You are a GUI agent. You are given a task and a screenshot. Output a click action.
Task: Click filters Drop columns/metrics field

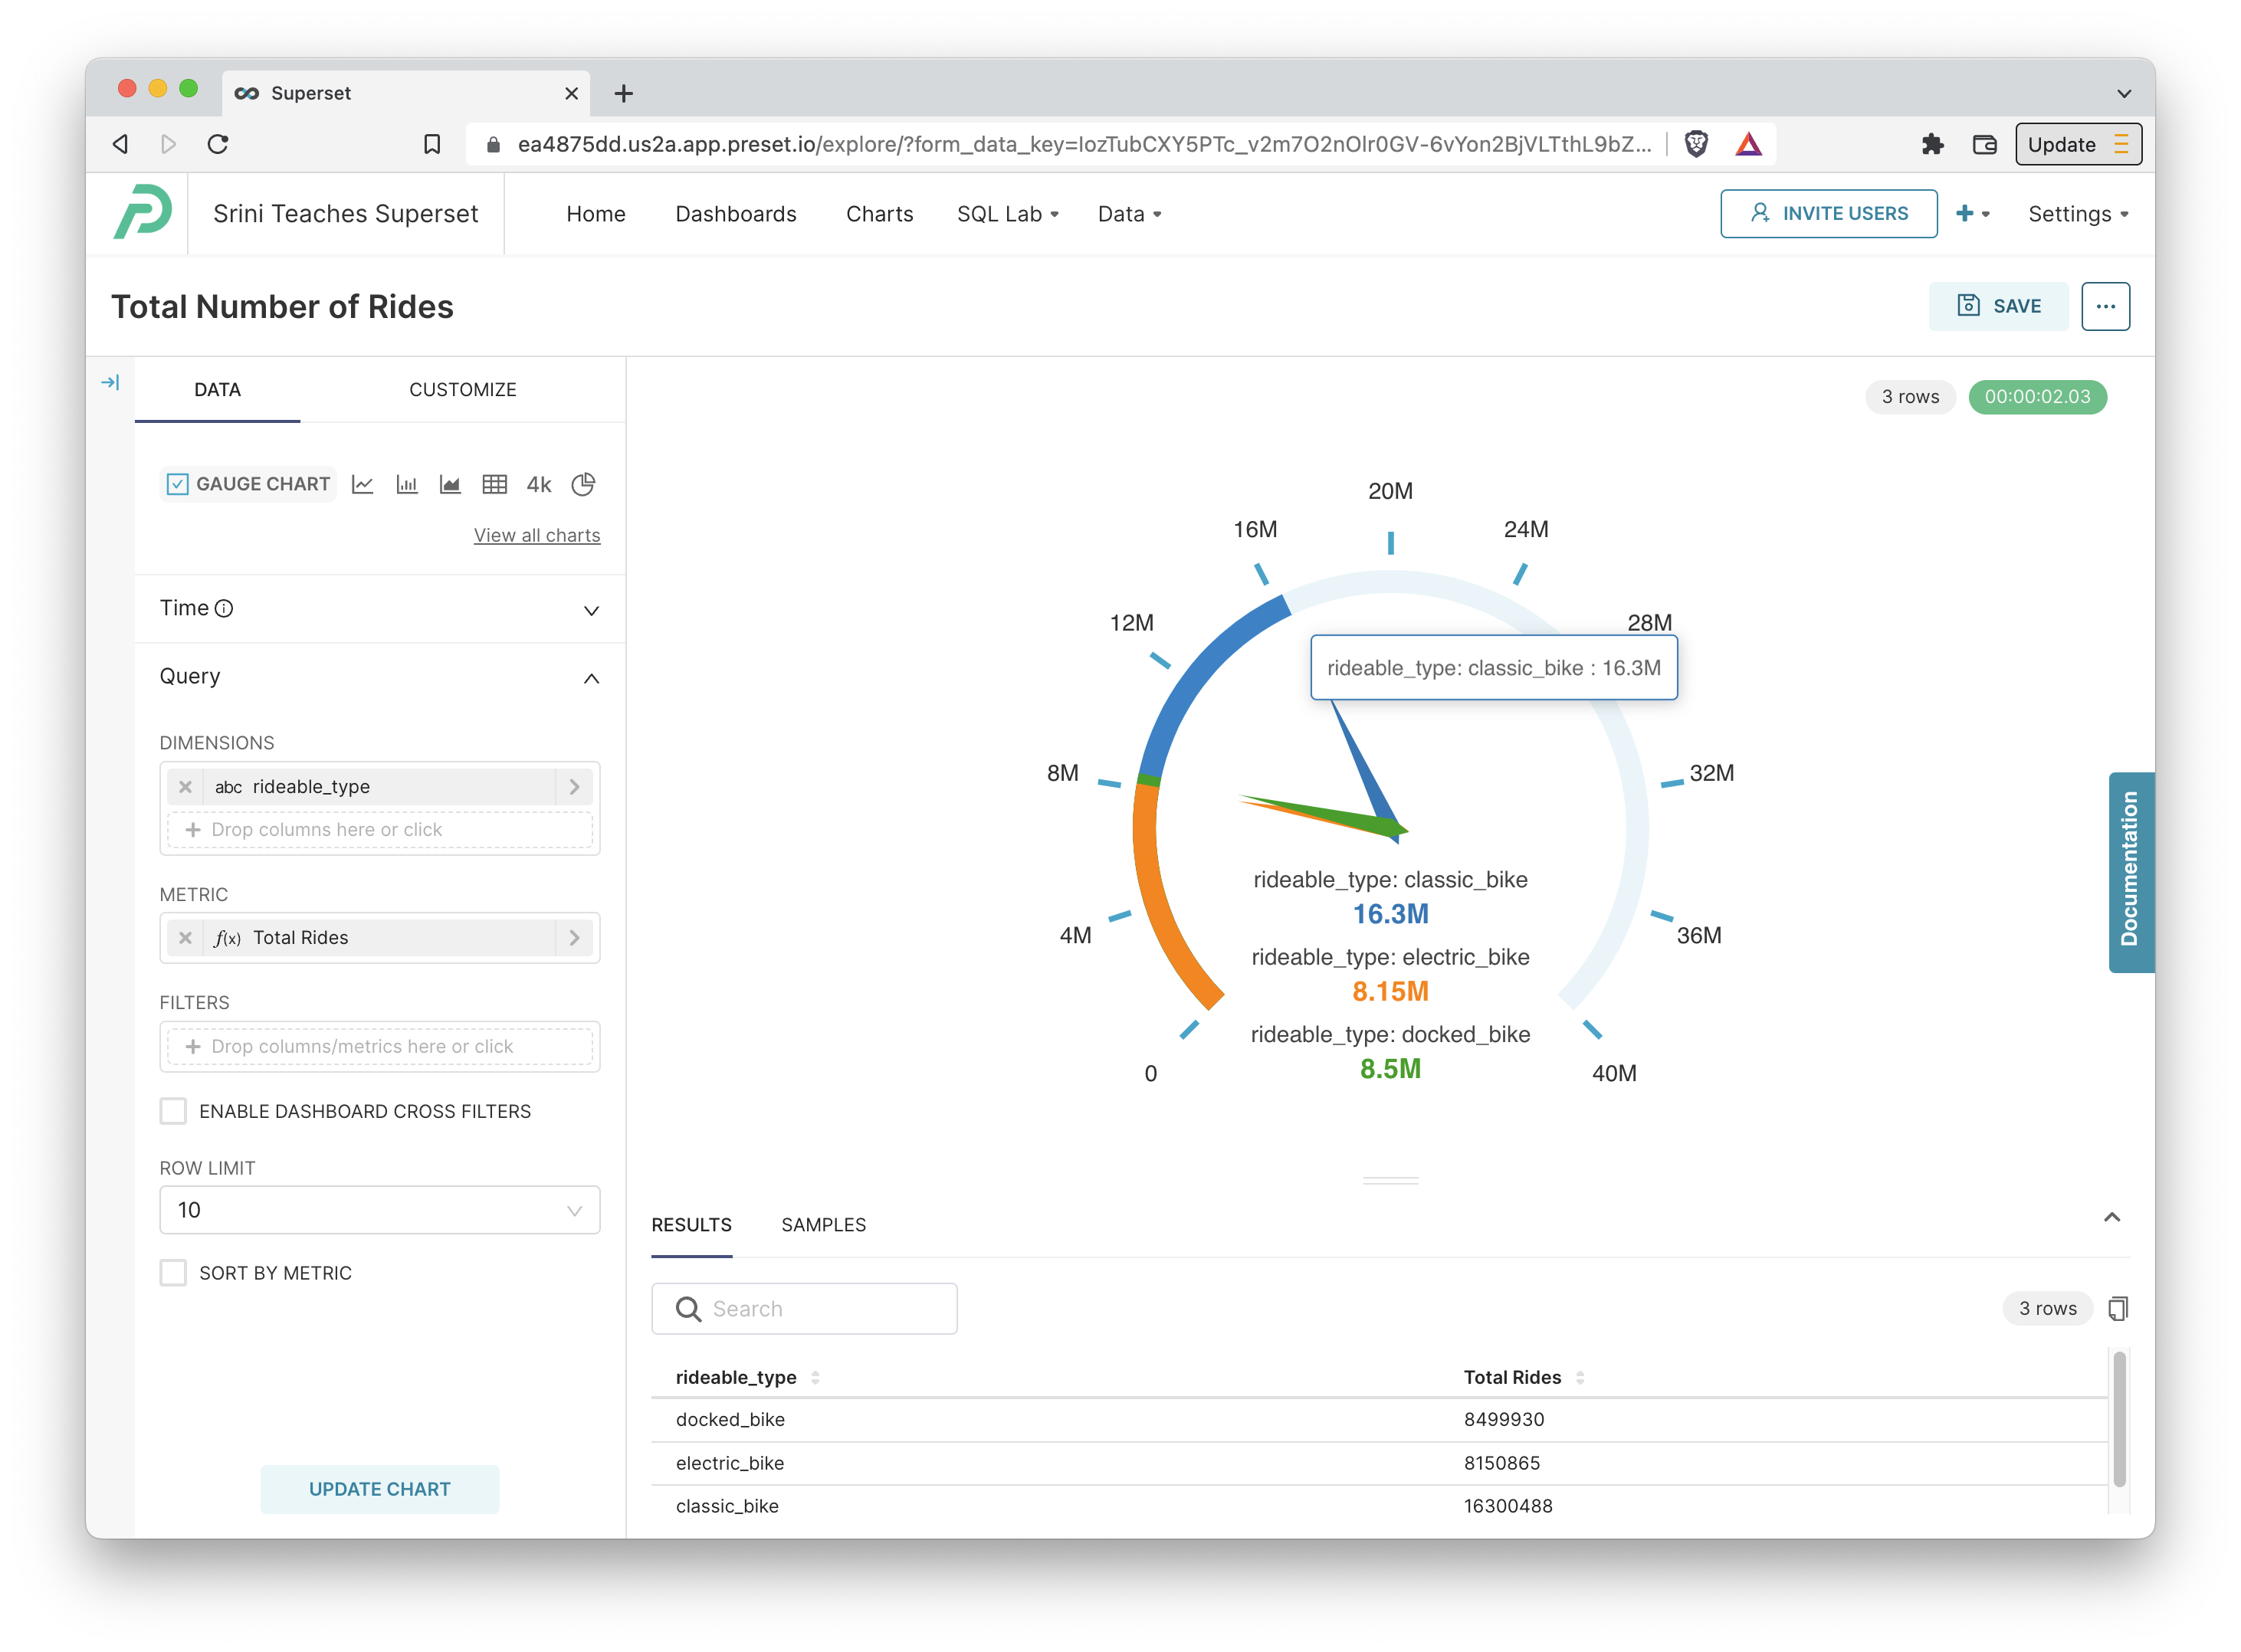pos(379,1046)
